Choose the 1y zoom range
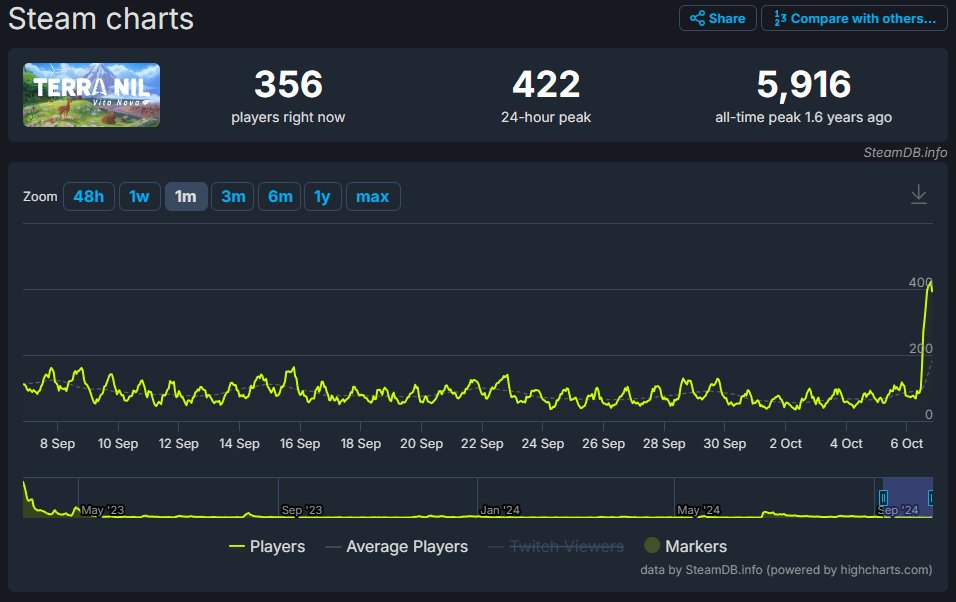This screenshot has height=602, width=956. pyautogui.click(x=323, y=196)
